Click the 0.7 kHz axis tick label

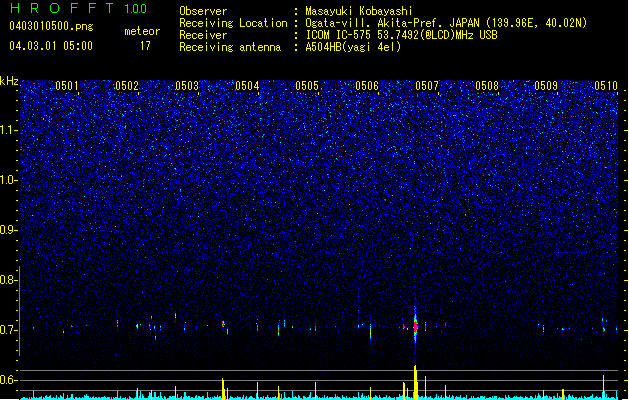point(9,330)
